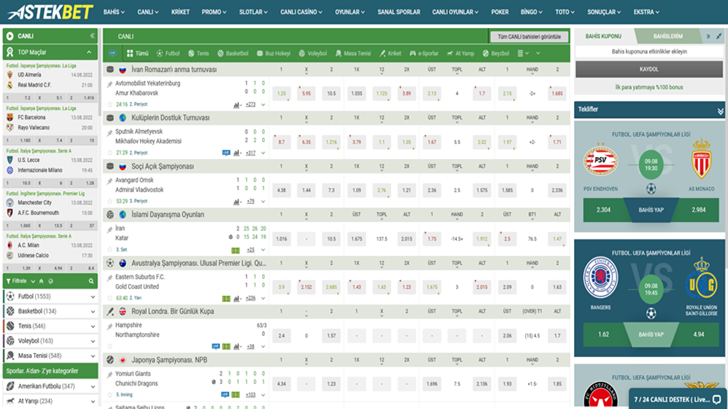Favorite the Eastern Suburbs F.C. match star

[110, 298]
